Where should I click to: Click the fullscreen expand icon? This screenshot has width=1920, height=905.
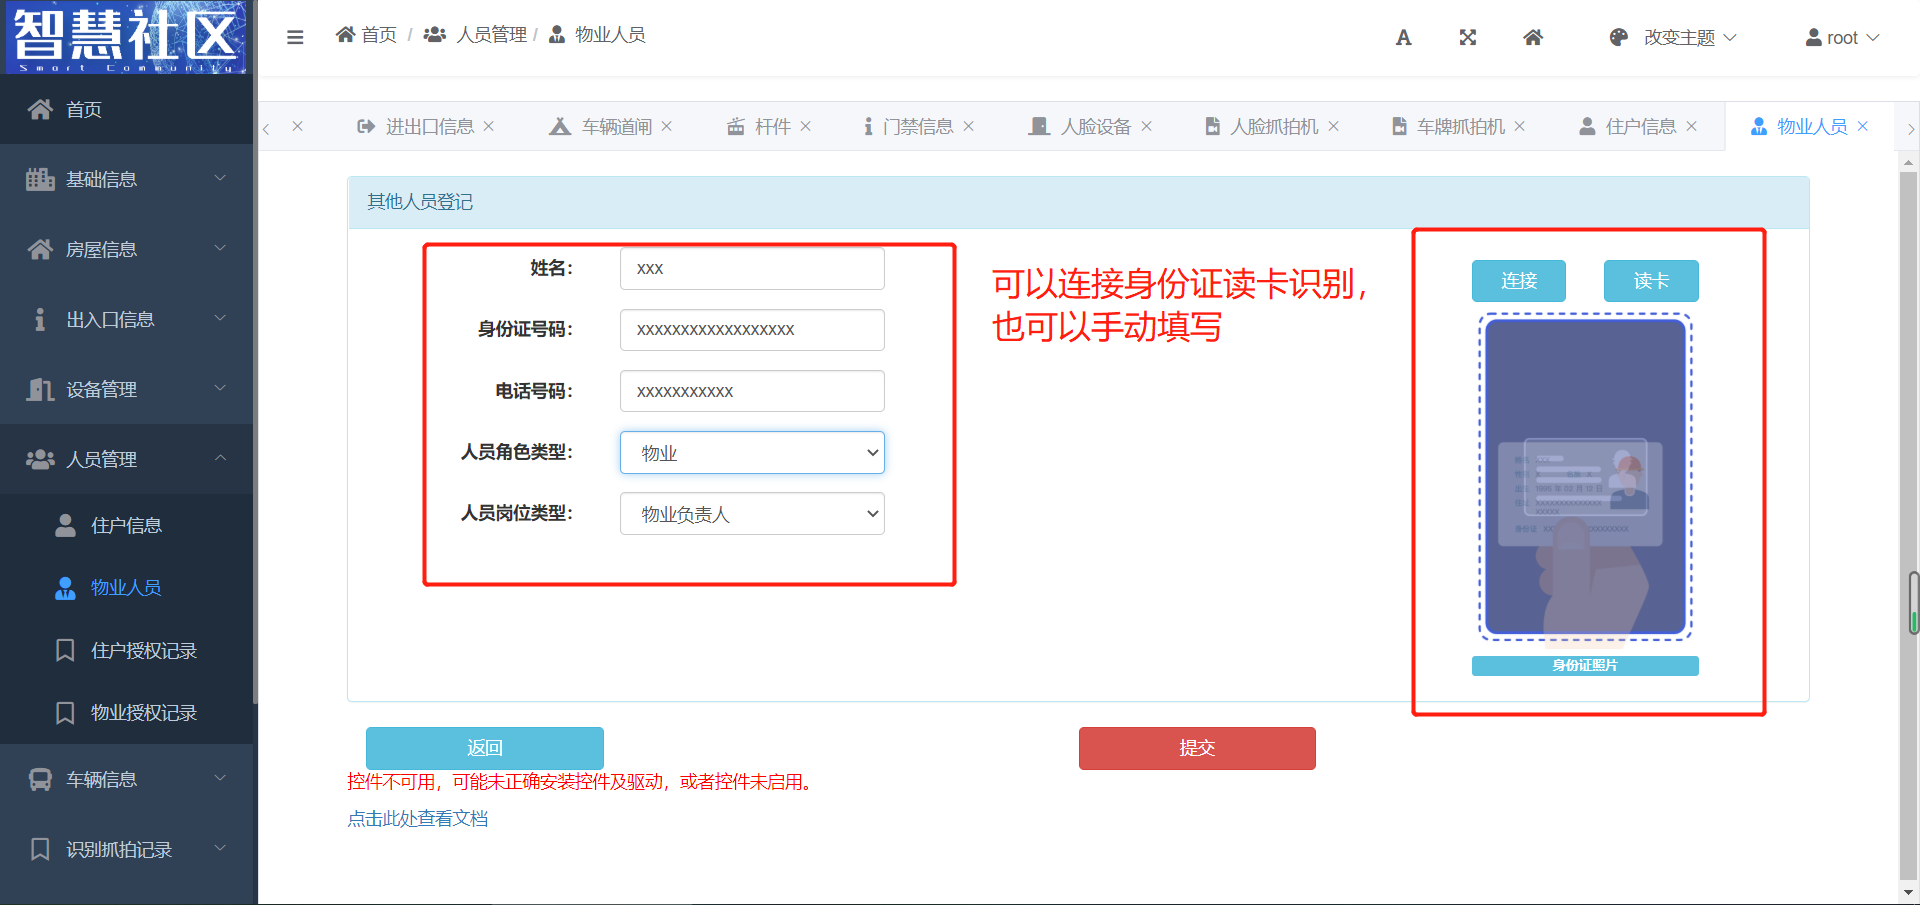click(1467, 38)
